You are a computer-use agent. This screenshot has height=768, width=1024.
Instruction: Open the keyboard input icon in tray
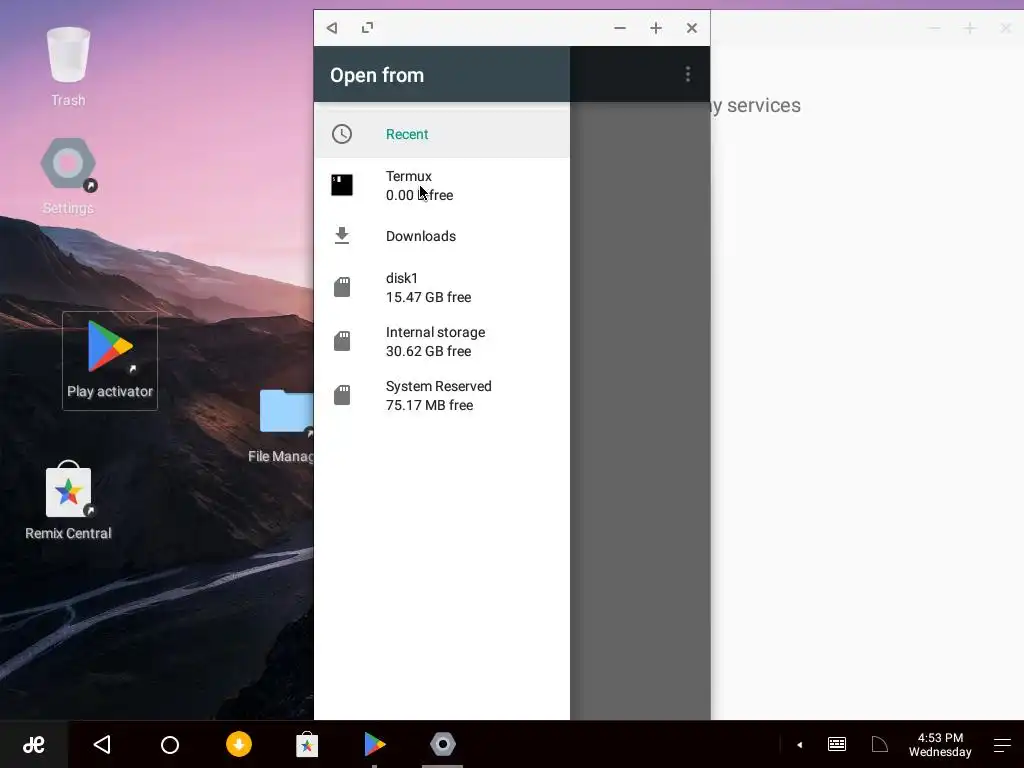click(x=837, y=744)
